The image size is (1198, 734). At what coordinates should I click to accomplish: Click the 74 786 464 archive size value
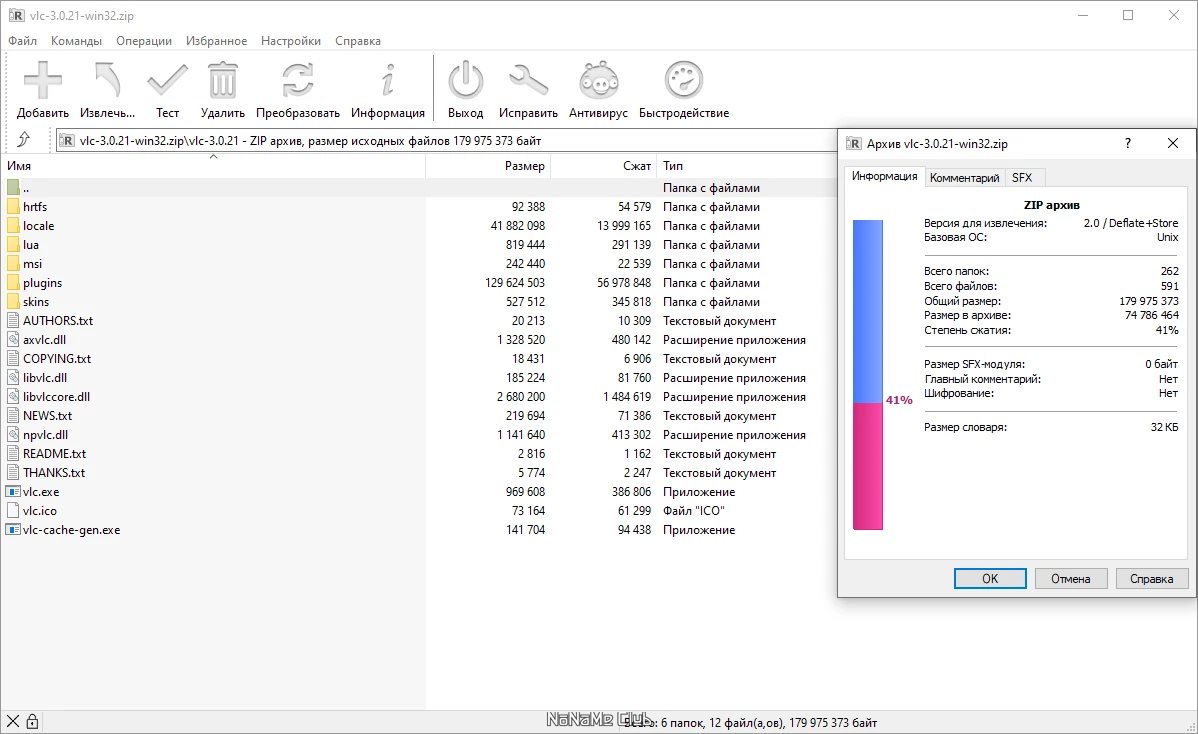pos(1151,315)
